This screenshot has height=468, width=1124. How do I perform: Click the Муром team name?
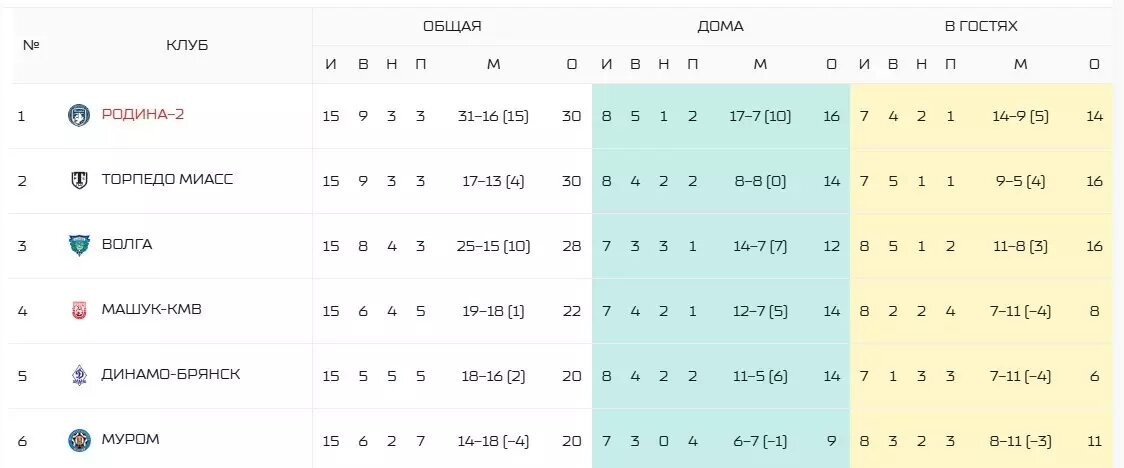click(130, 439)
